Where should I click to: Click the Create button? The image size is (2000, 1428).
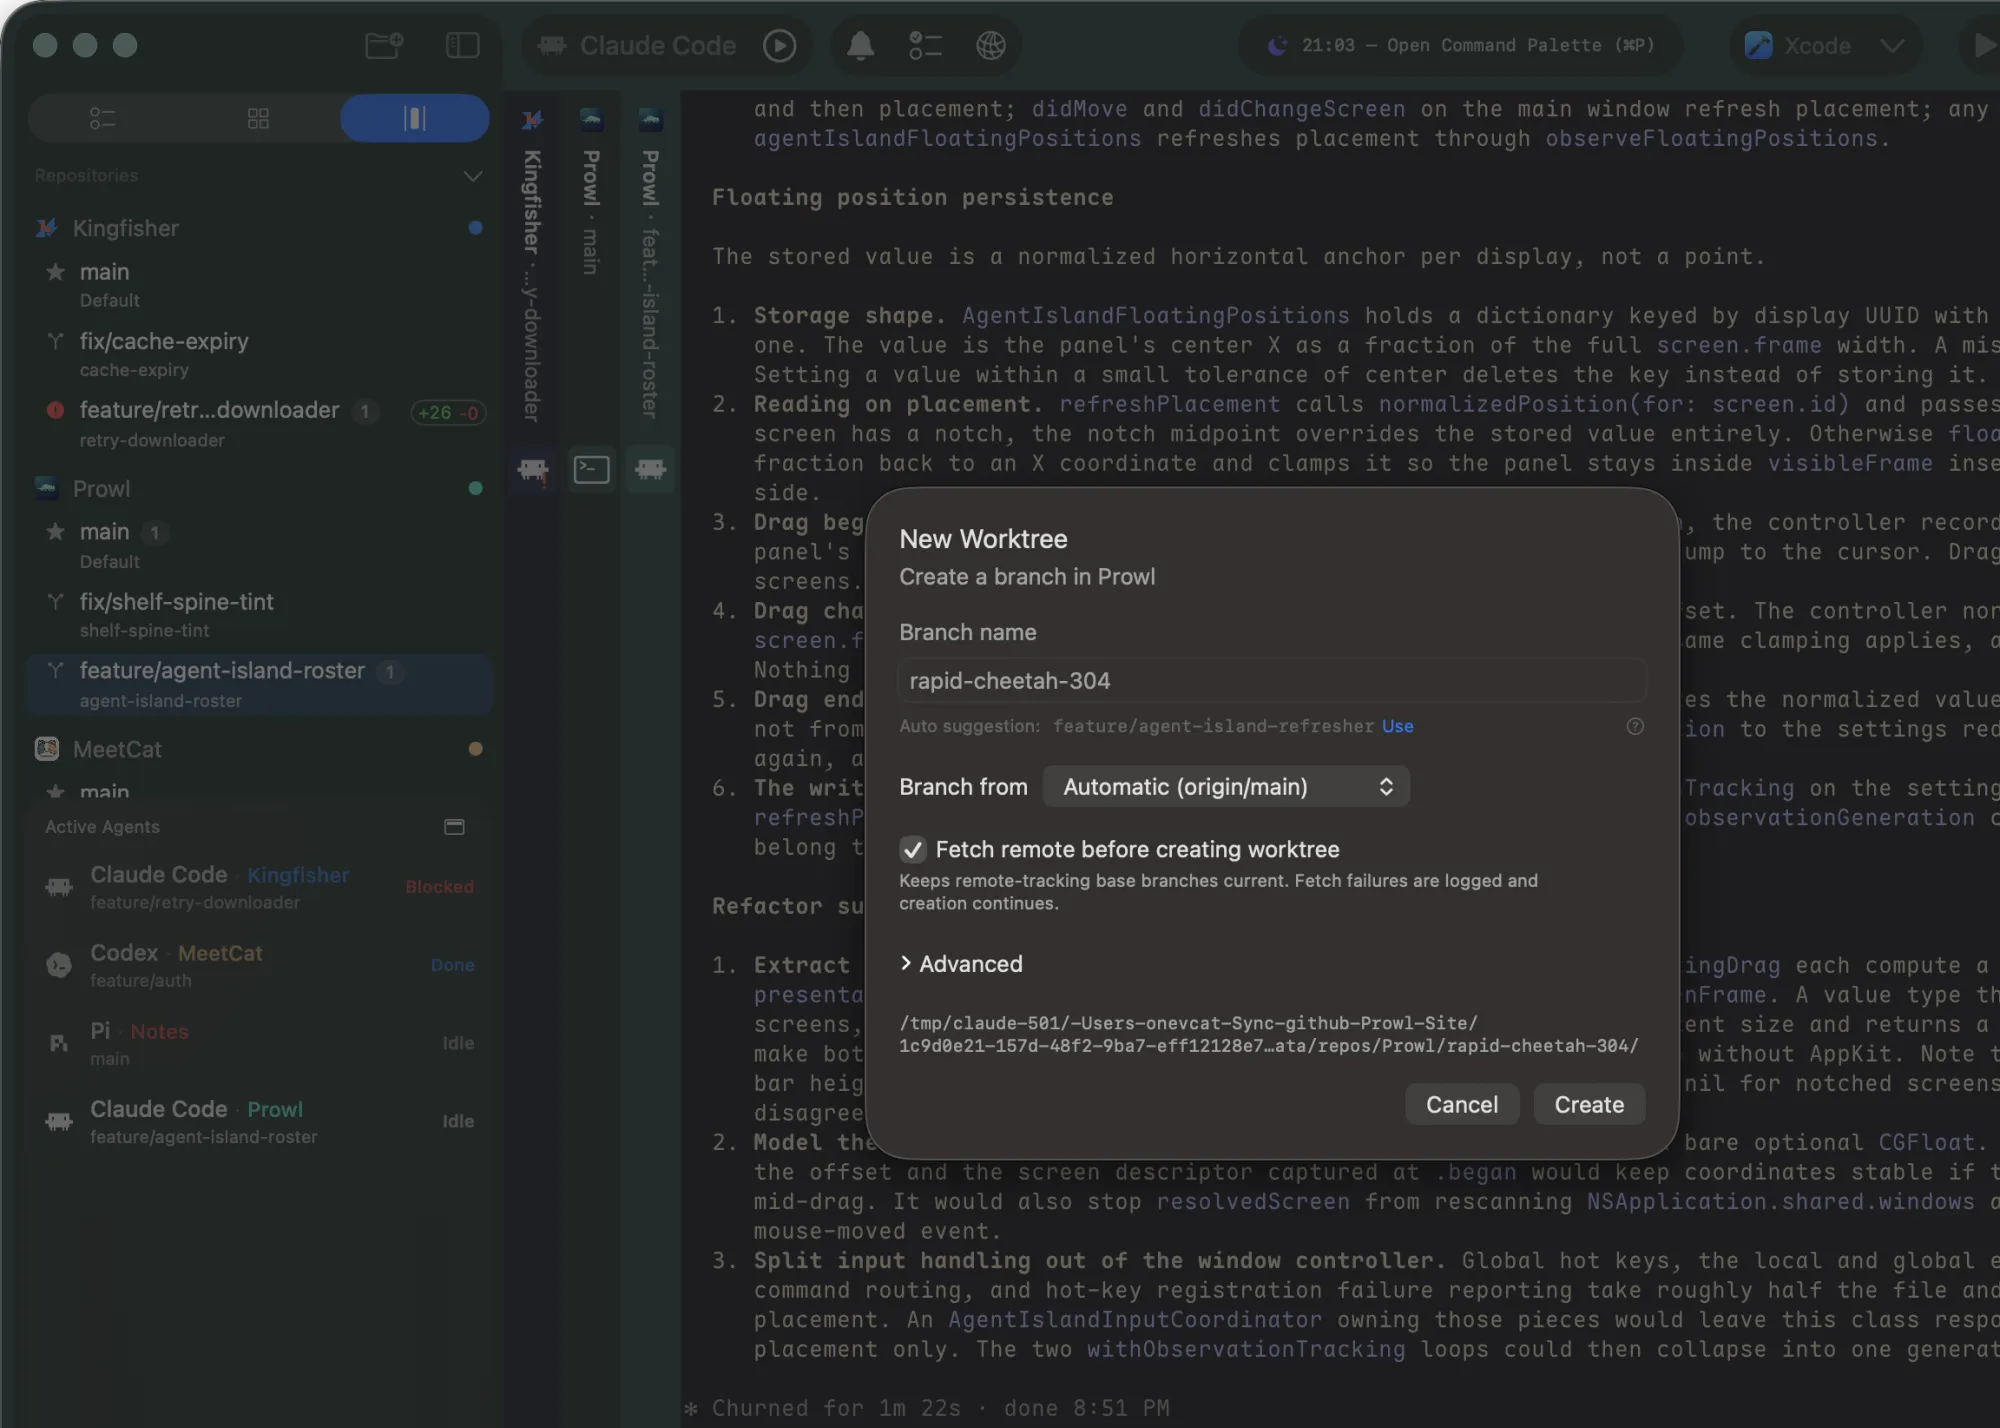[1589, 1105]
